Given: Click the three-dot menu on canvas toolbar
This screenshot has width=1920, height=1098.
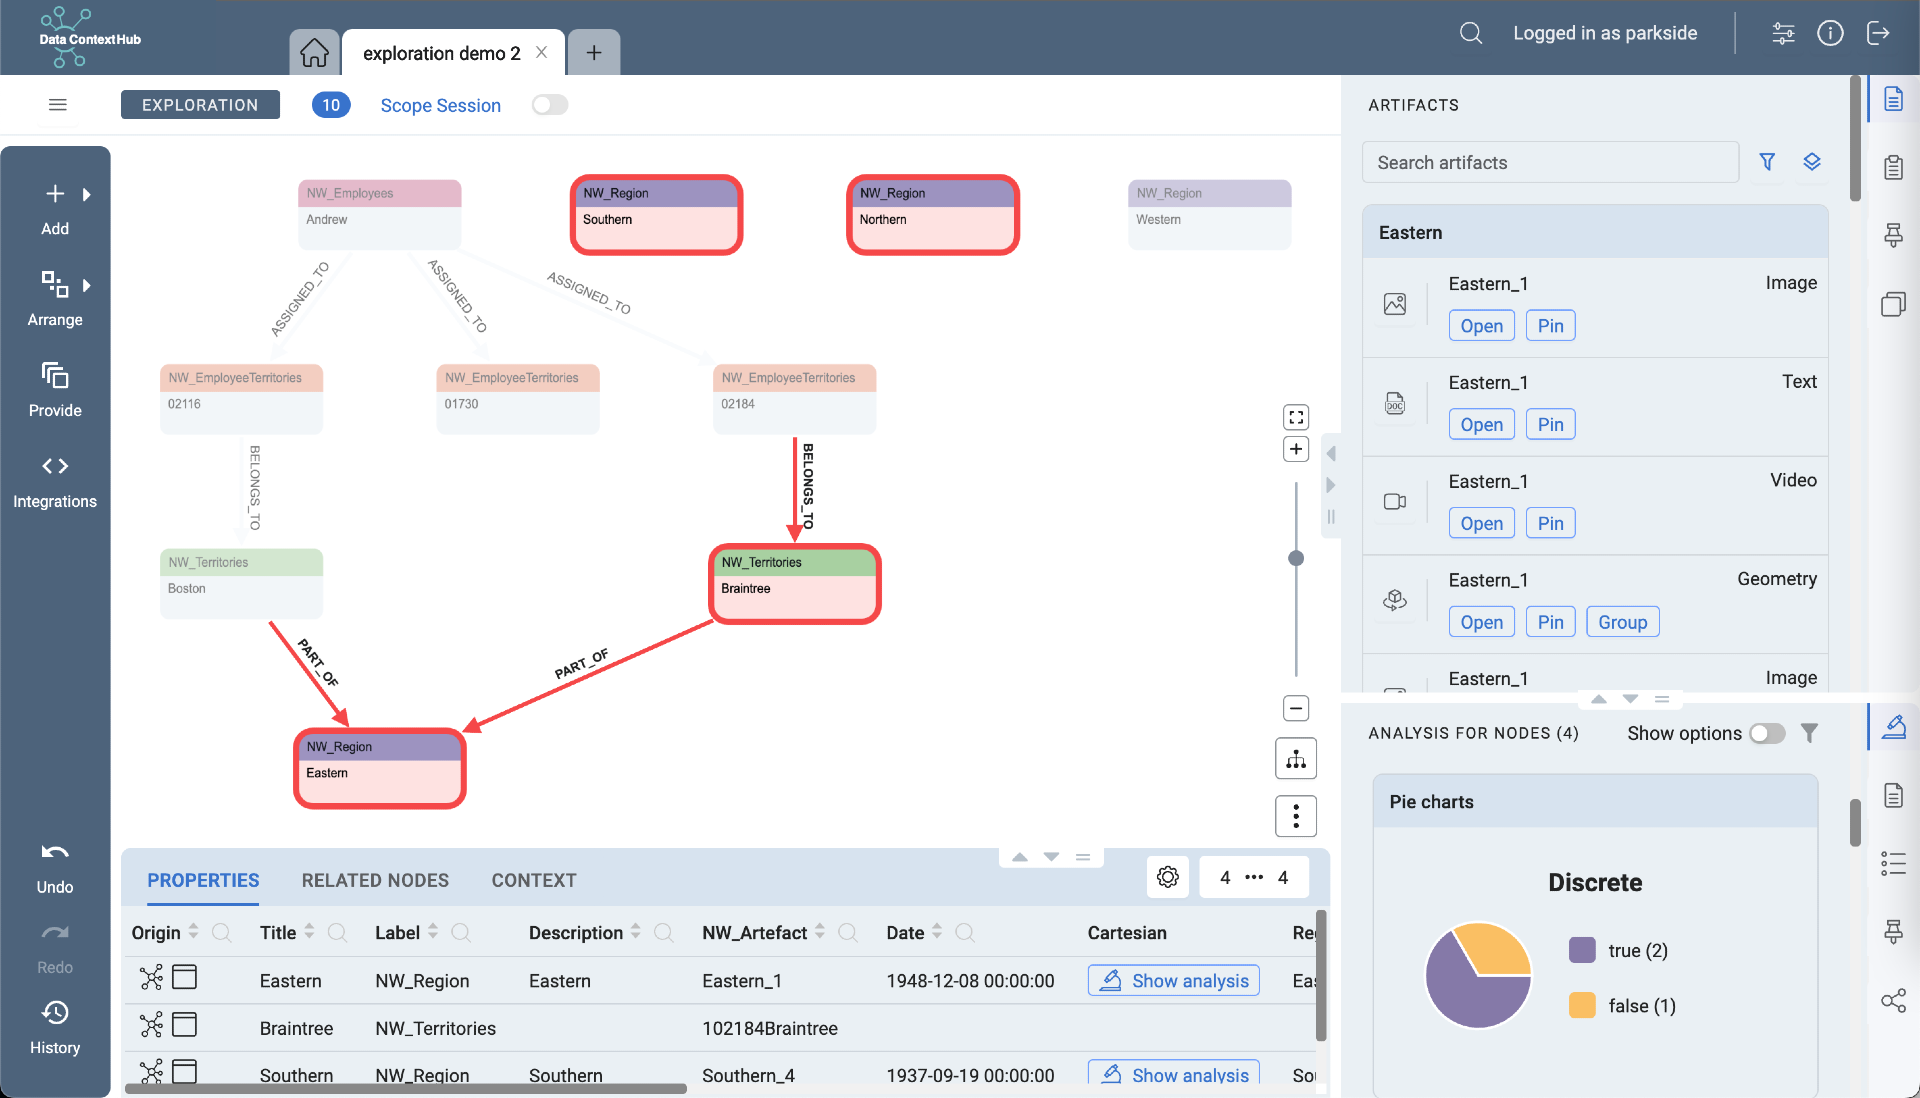Looking at the screenshot, I should click(x=1296, y=816).
